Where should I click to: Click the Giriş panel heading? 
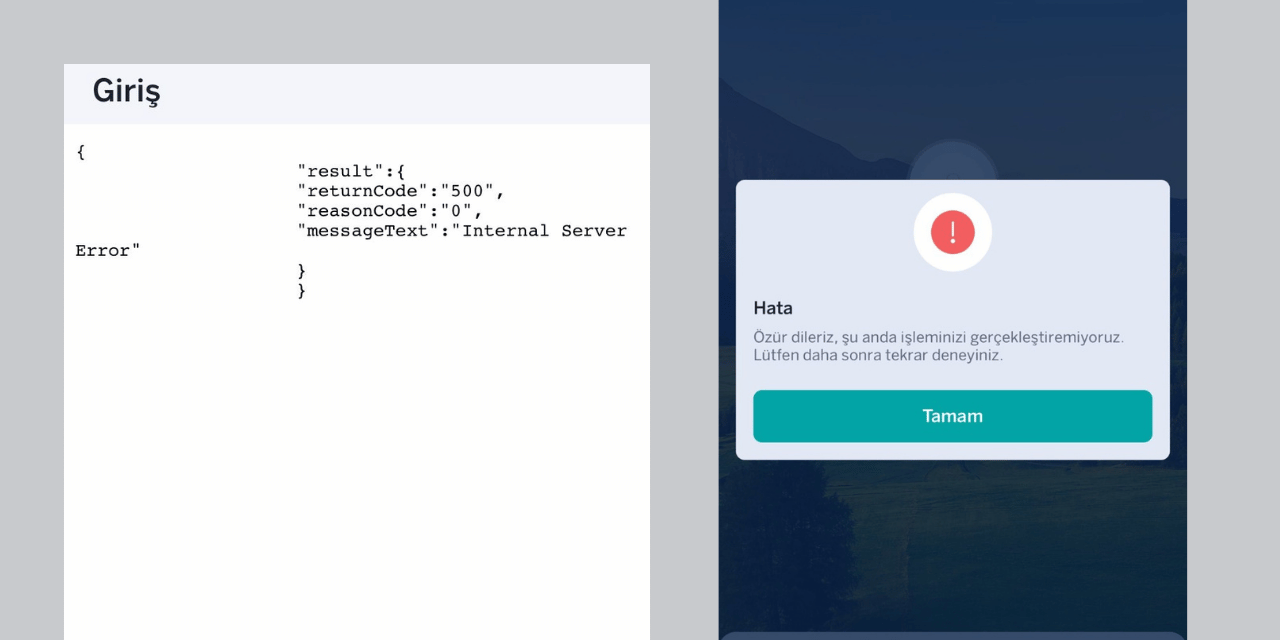126,91
